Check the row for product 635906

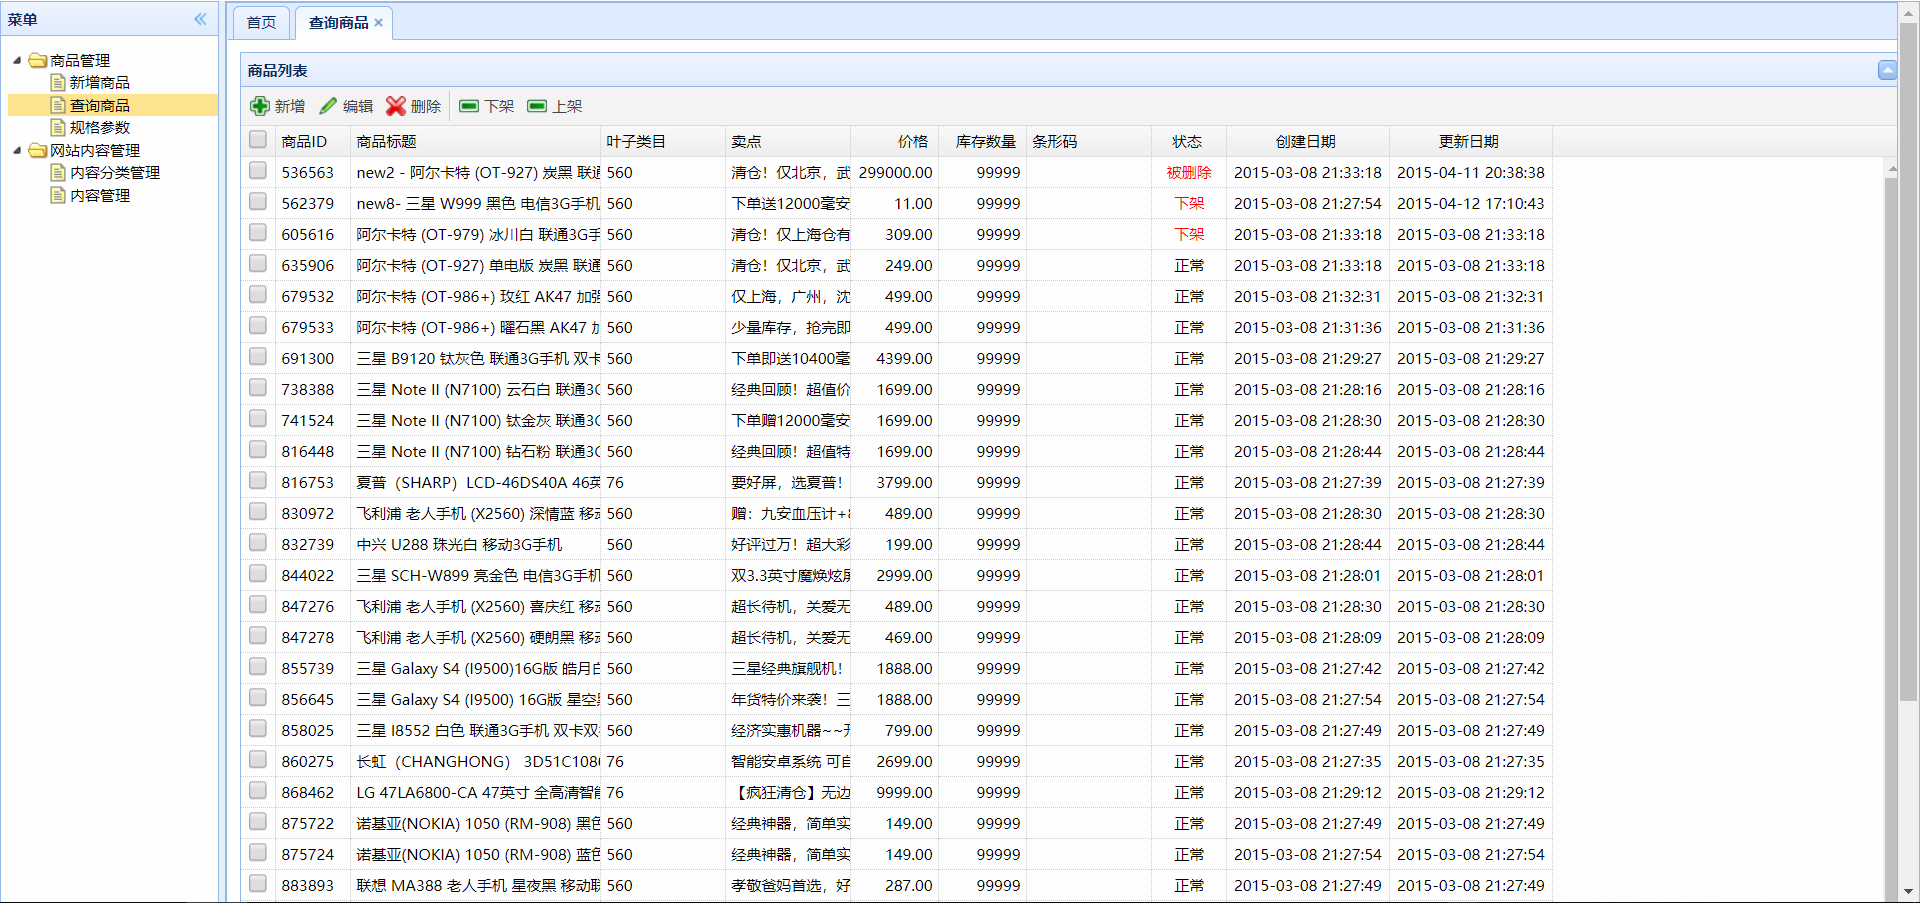point(258,264)
